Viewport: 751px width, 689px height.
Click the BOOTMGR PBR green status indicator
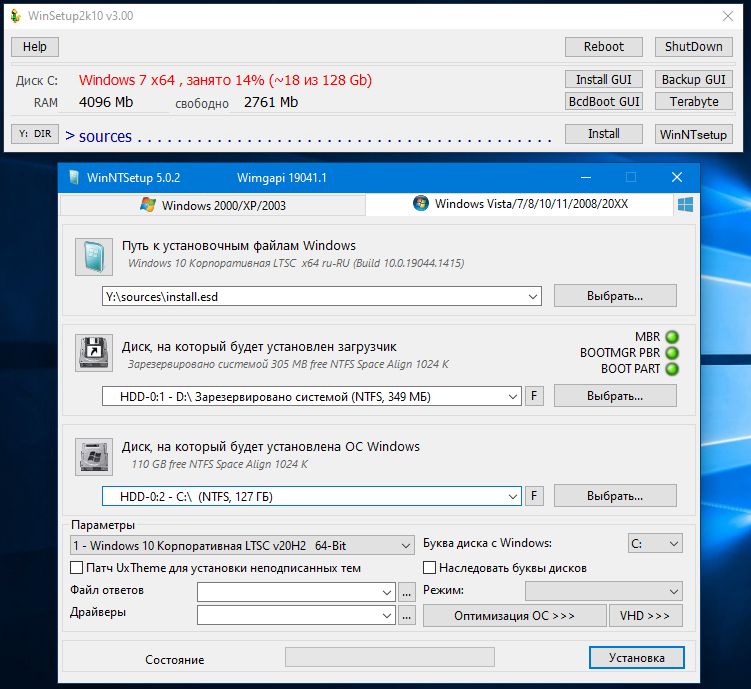pos(672,353)
